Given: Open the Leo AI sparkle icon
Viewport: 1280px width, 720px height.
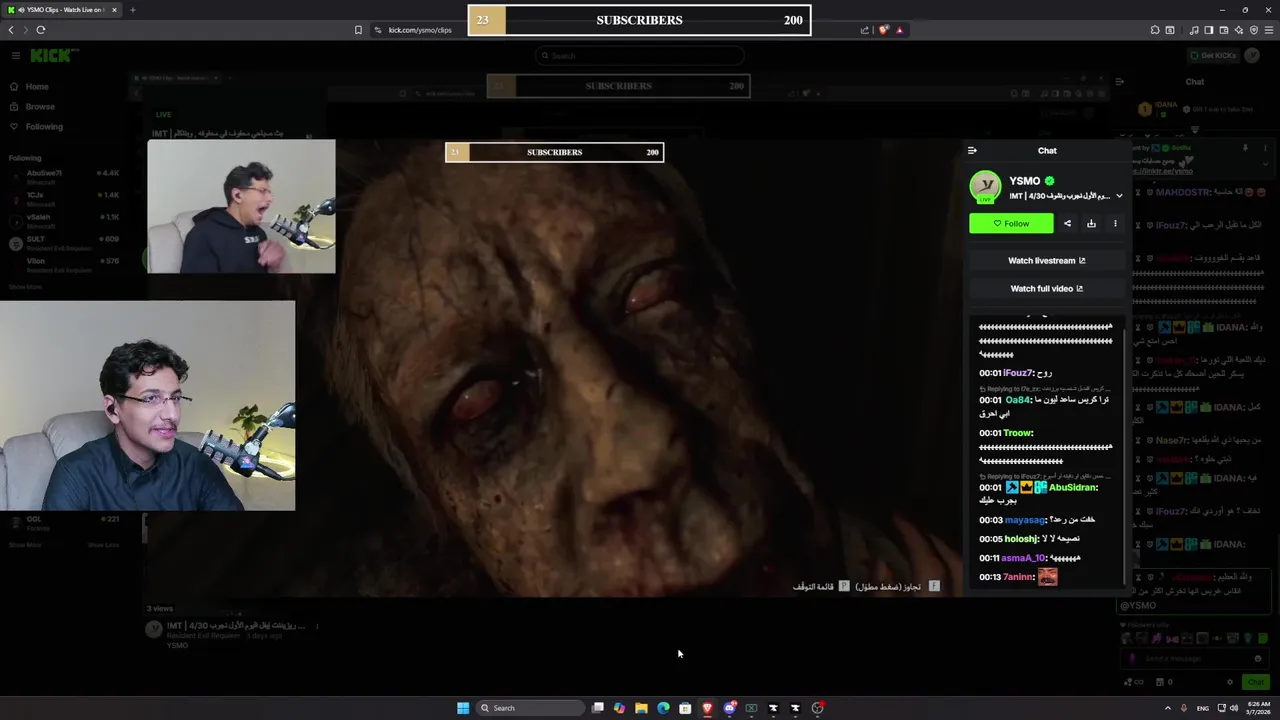Looking at the screenshot, I should click(1239, 30).
